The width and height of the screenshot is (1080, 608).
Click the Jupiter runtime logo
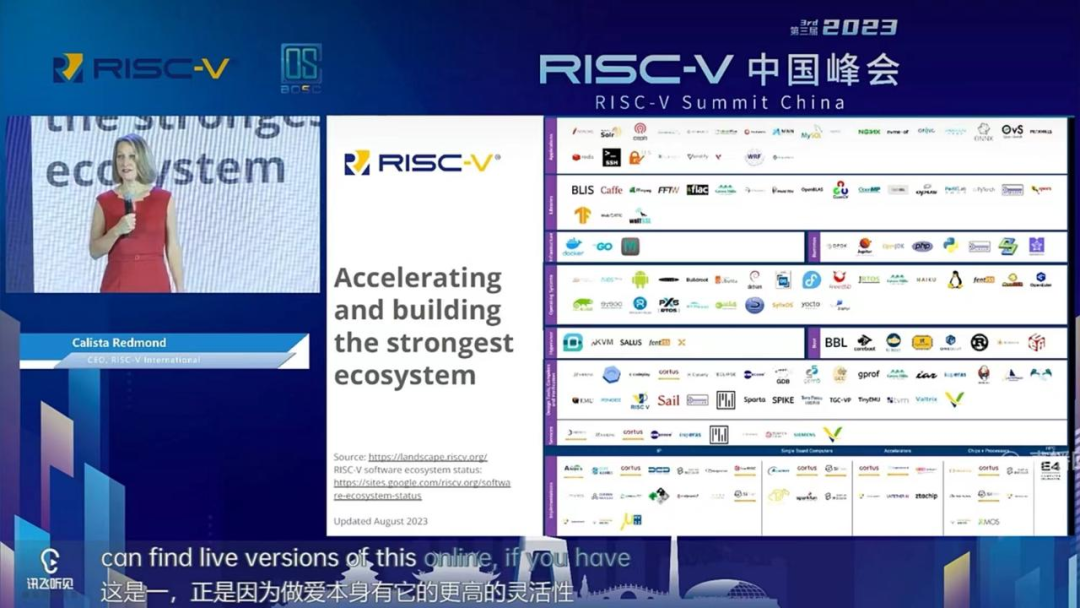[864, 246]
